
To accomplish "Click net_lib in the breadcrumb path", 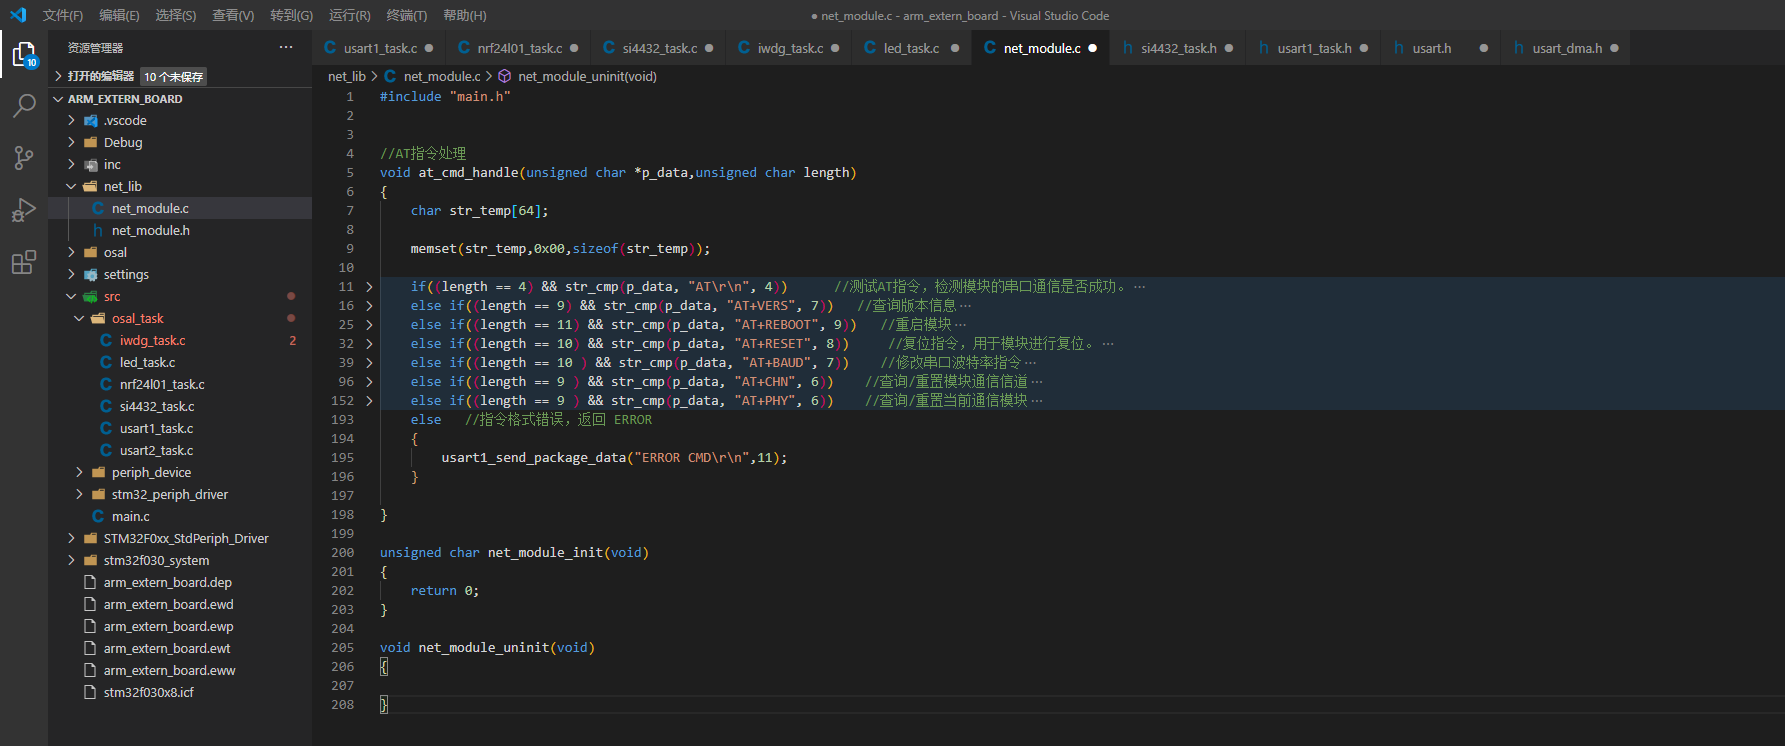I will [x=346, y=76].
